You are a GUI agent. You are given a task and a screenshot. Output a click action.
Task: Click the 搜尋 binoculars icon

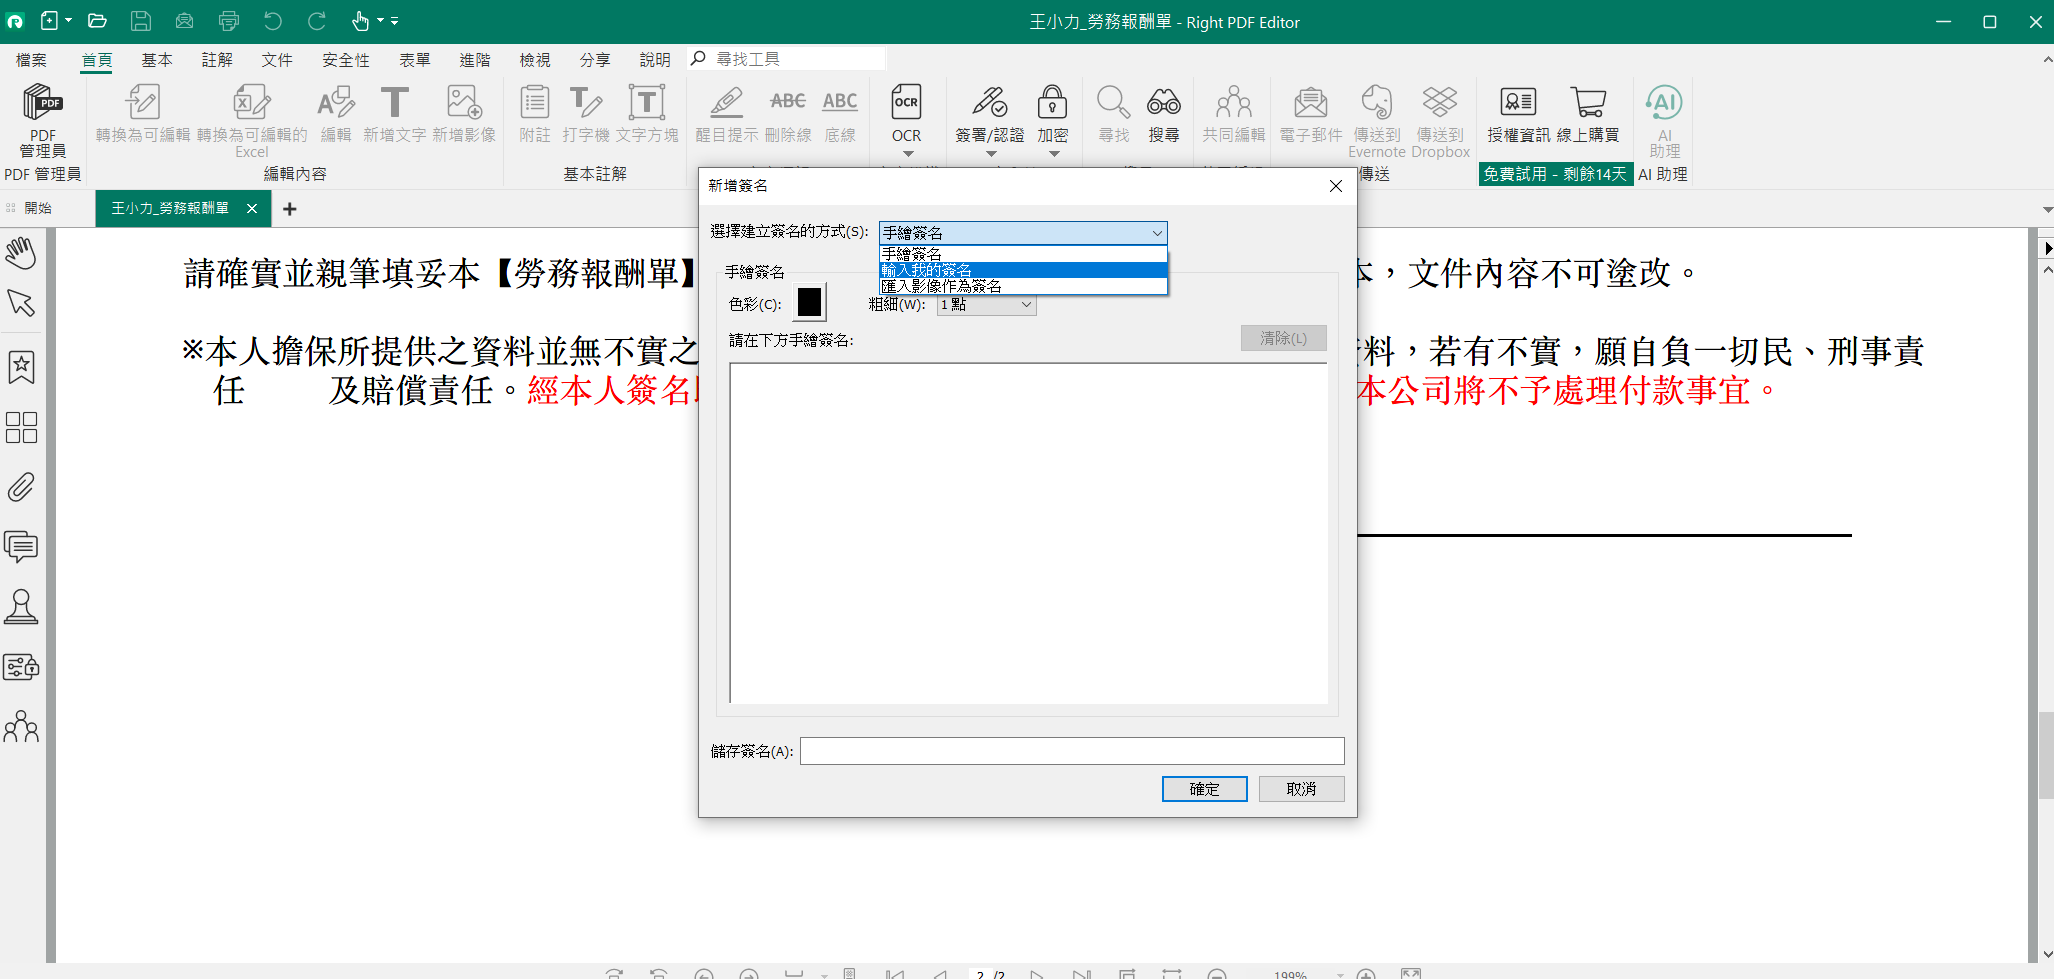[1163, 104]
